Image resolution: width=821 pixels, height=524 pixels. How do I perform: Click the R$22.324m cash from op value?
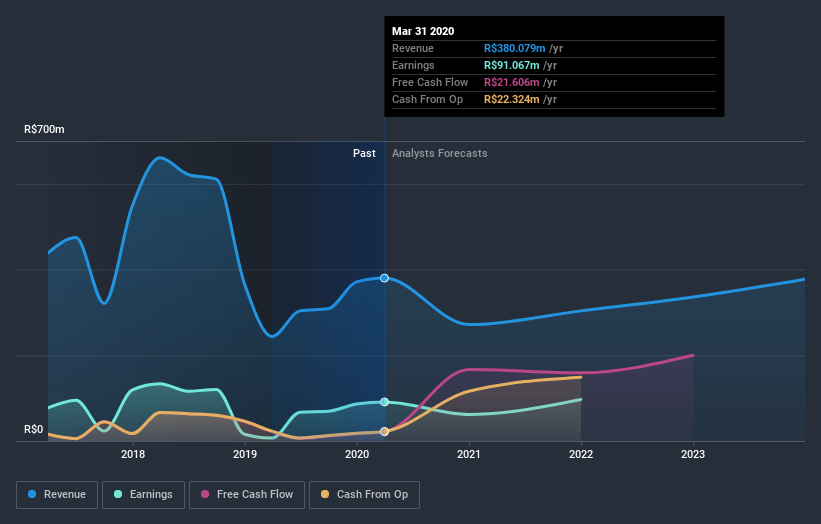[x=512, y=99]
